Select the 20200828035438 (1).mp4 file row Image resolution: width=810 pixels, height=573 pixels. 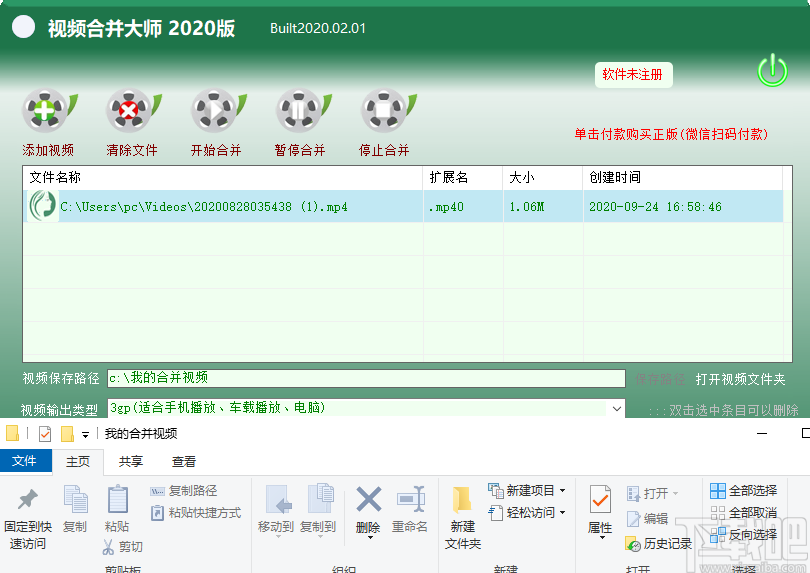pyautogui.click(x=403, y=207)
